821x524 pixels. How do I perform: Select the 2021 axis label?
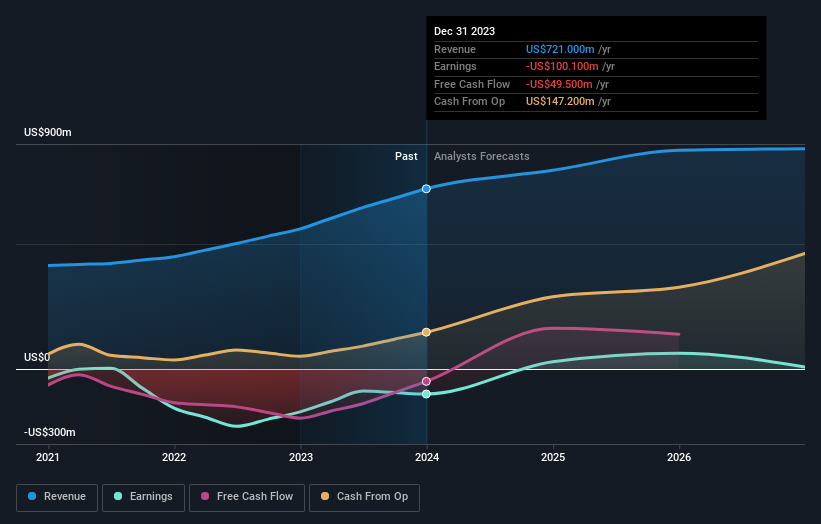(x=48, y=457)
